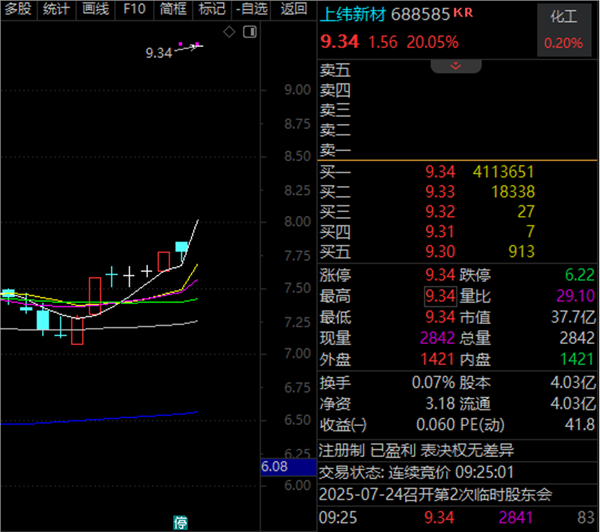Click the stock name 上纬新材

pos(352,15)
